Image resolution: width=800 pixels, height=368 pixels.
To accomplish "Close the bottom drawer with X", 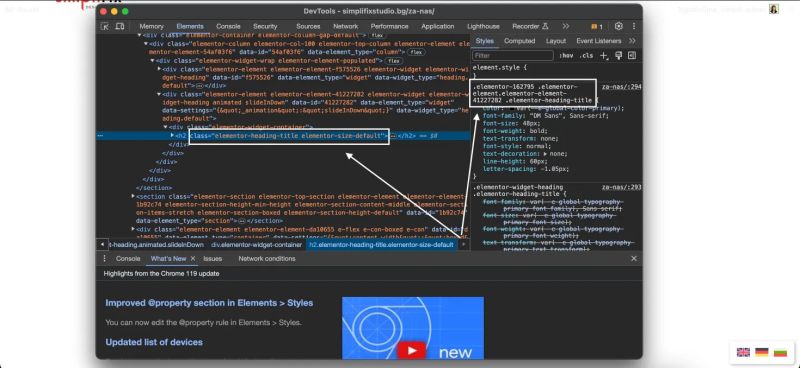I will click(x=634, y=259).
